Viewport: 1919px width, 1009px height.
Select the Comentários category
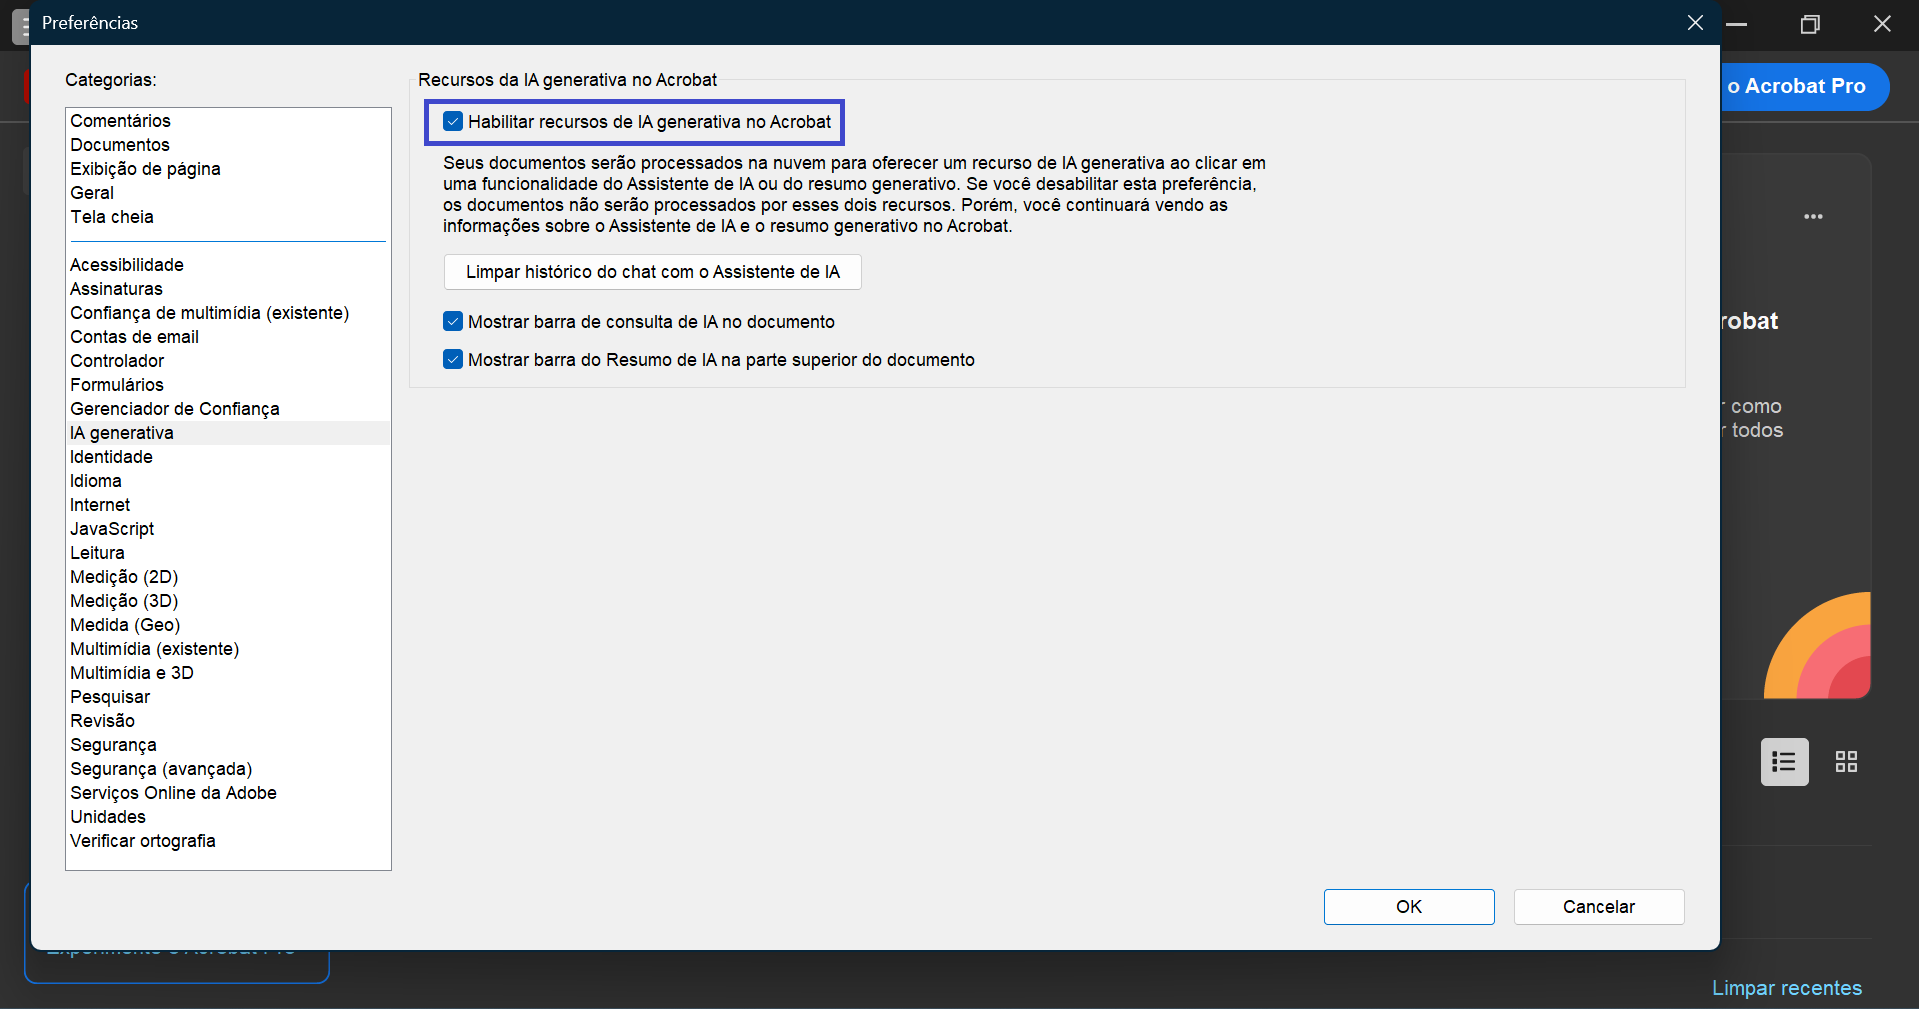point(228,121)
